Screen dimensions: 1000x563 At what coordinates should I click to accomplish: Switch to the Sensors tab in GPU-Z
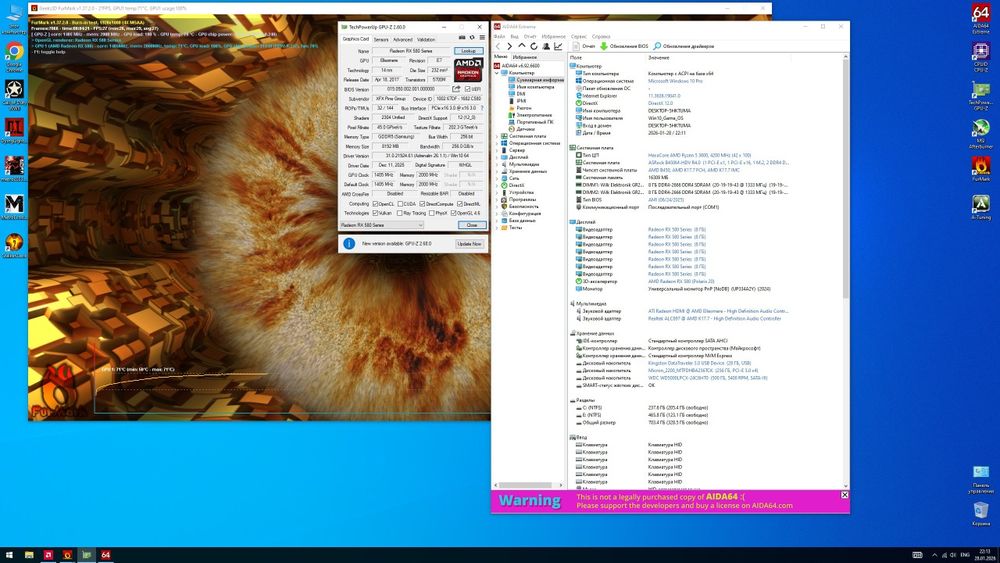[x=381, y=40]
